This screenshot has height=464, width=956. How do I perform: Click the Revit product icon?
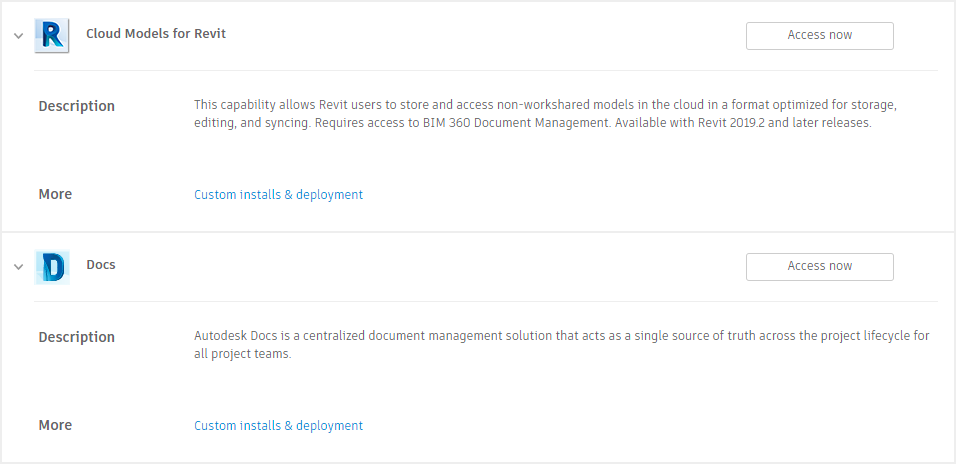click(x=52, y=35)
